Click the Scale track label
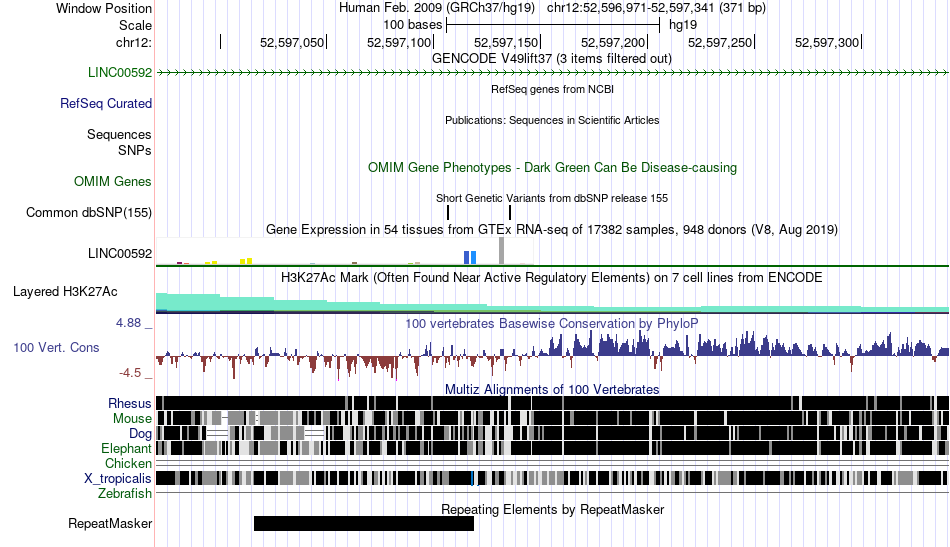This screenshot has width=950, height=547. 135,25
